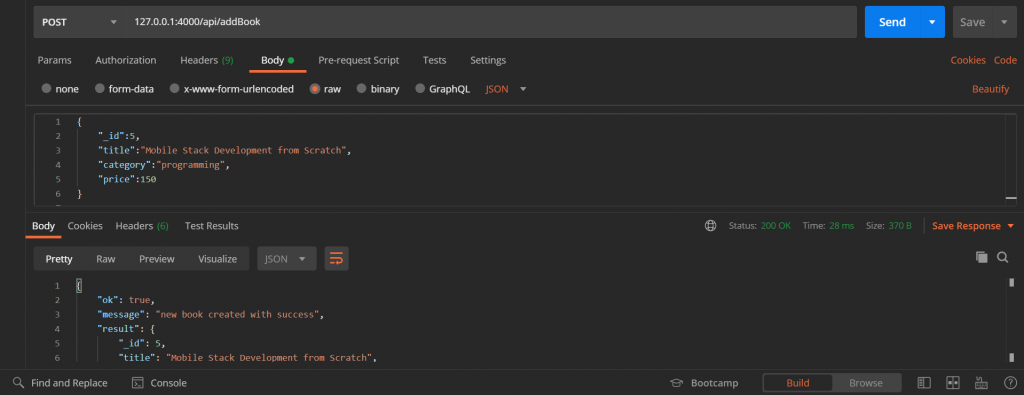Open the Cookies link at top right

[968, 60]
